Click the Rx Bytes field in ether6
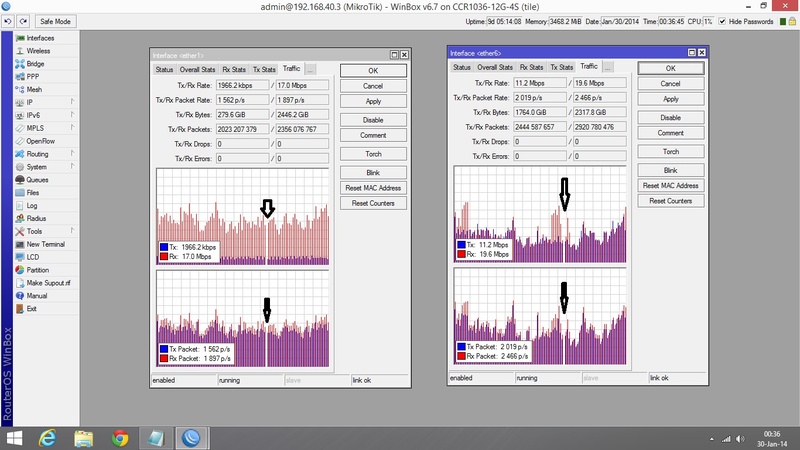This screenshot has width=800, height=450. pyautogui.click(x=599, y=112)
